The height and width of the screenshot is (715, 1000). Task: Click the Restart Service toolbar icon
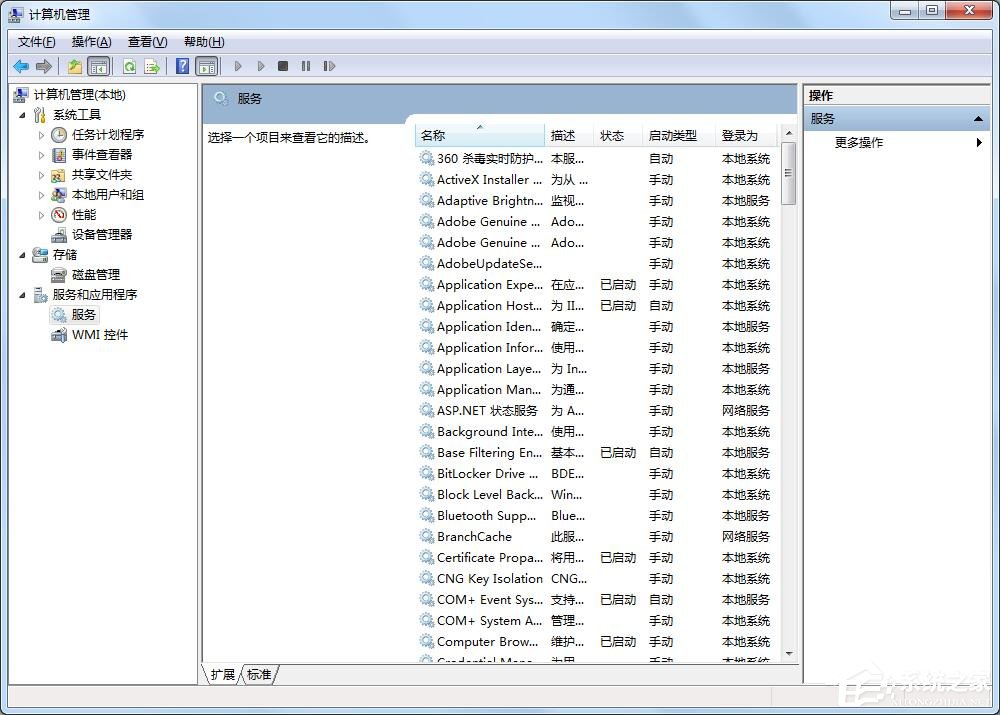[329, 66]
